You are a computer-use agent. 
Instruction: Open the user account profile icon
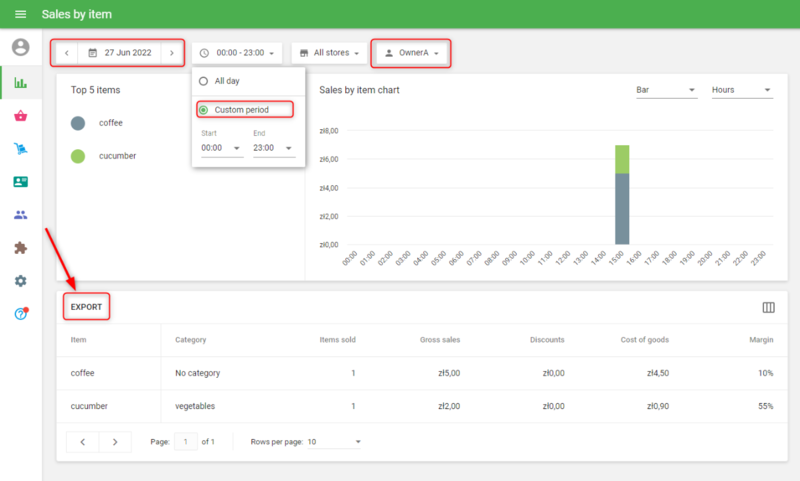[x=20, y=47]
